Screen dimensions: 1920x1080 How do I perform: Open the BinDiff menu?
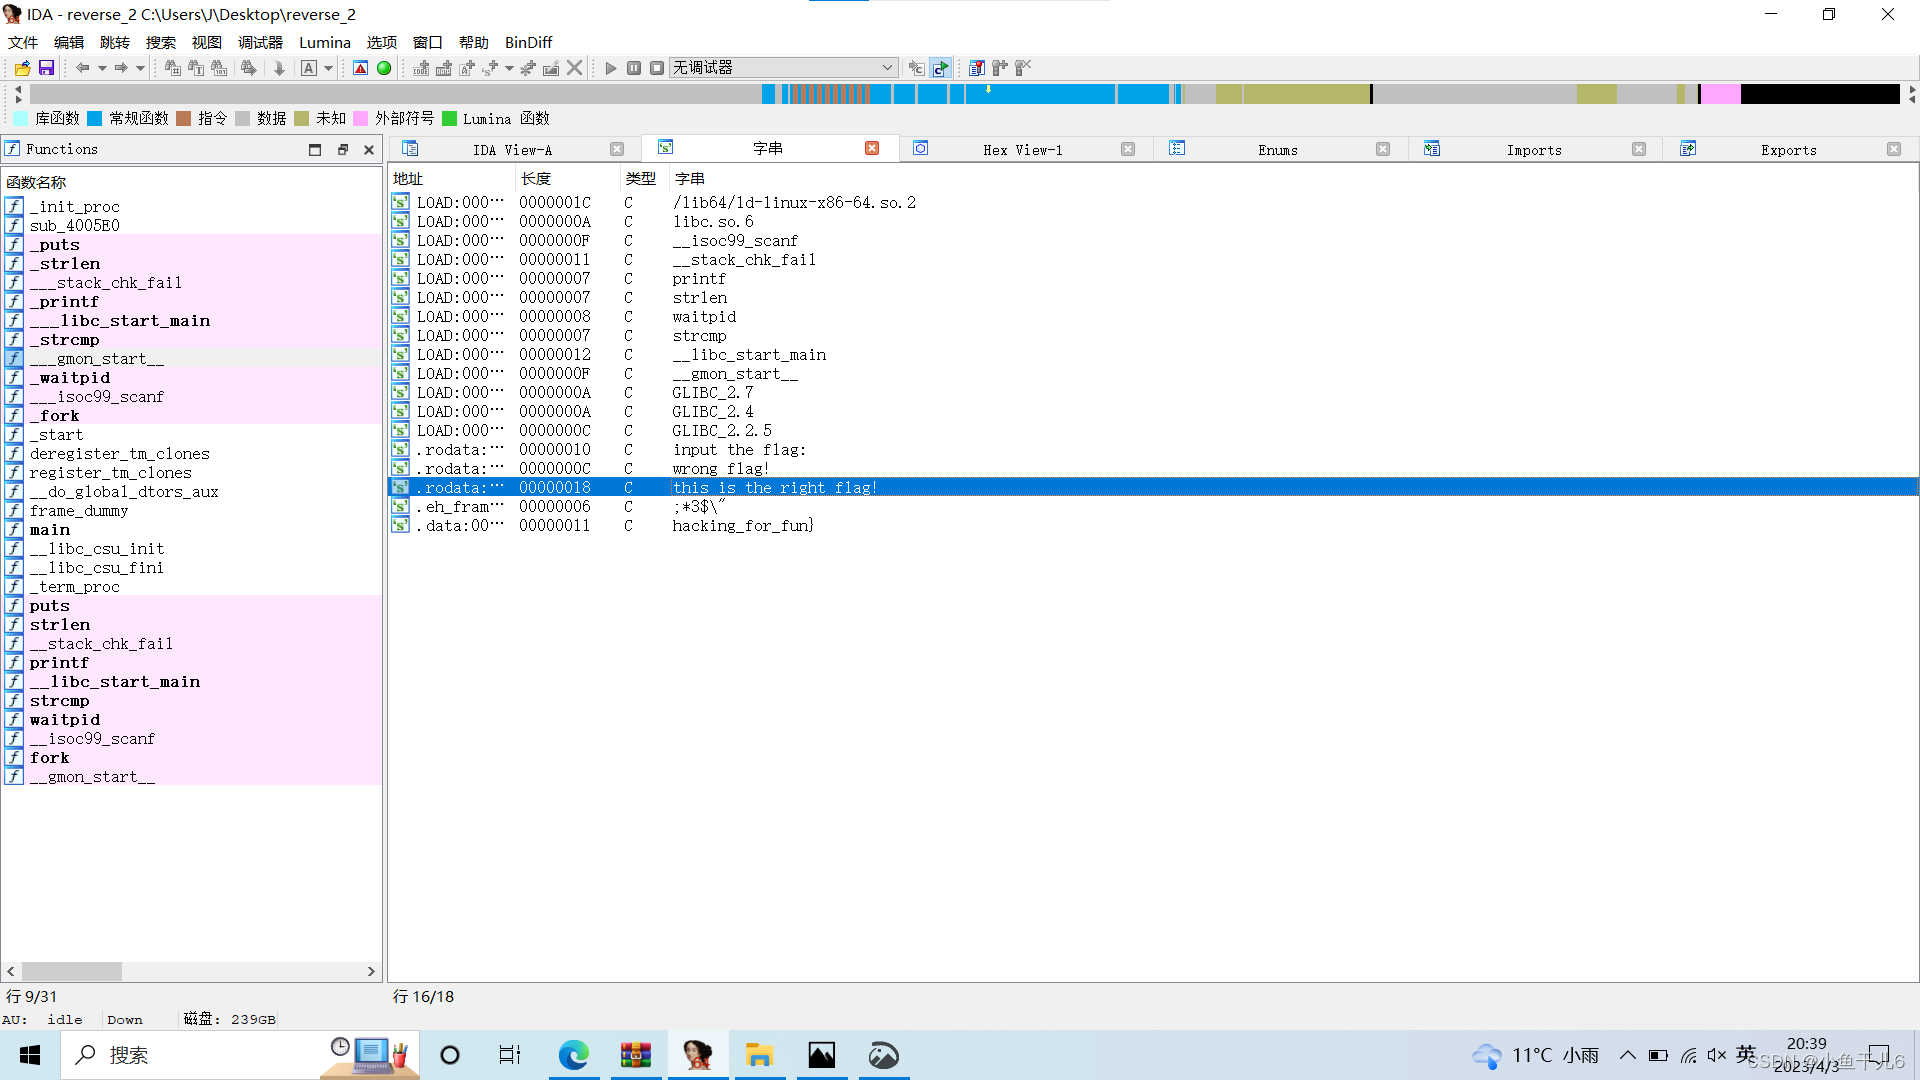tap(528, 42)
